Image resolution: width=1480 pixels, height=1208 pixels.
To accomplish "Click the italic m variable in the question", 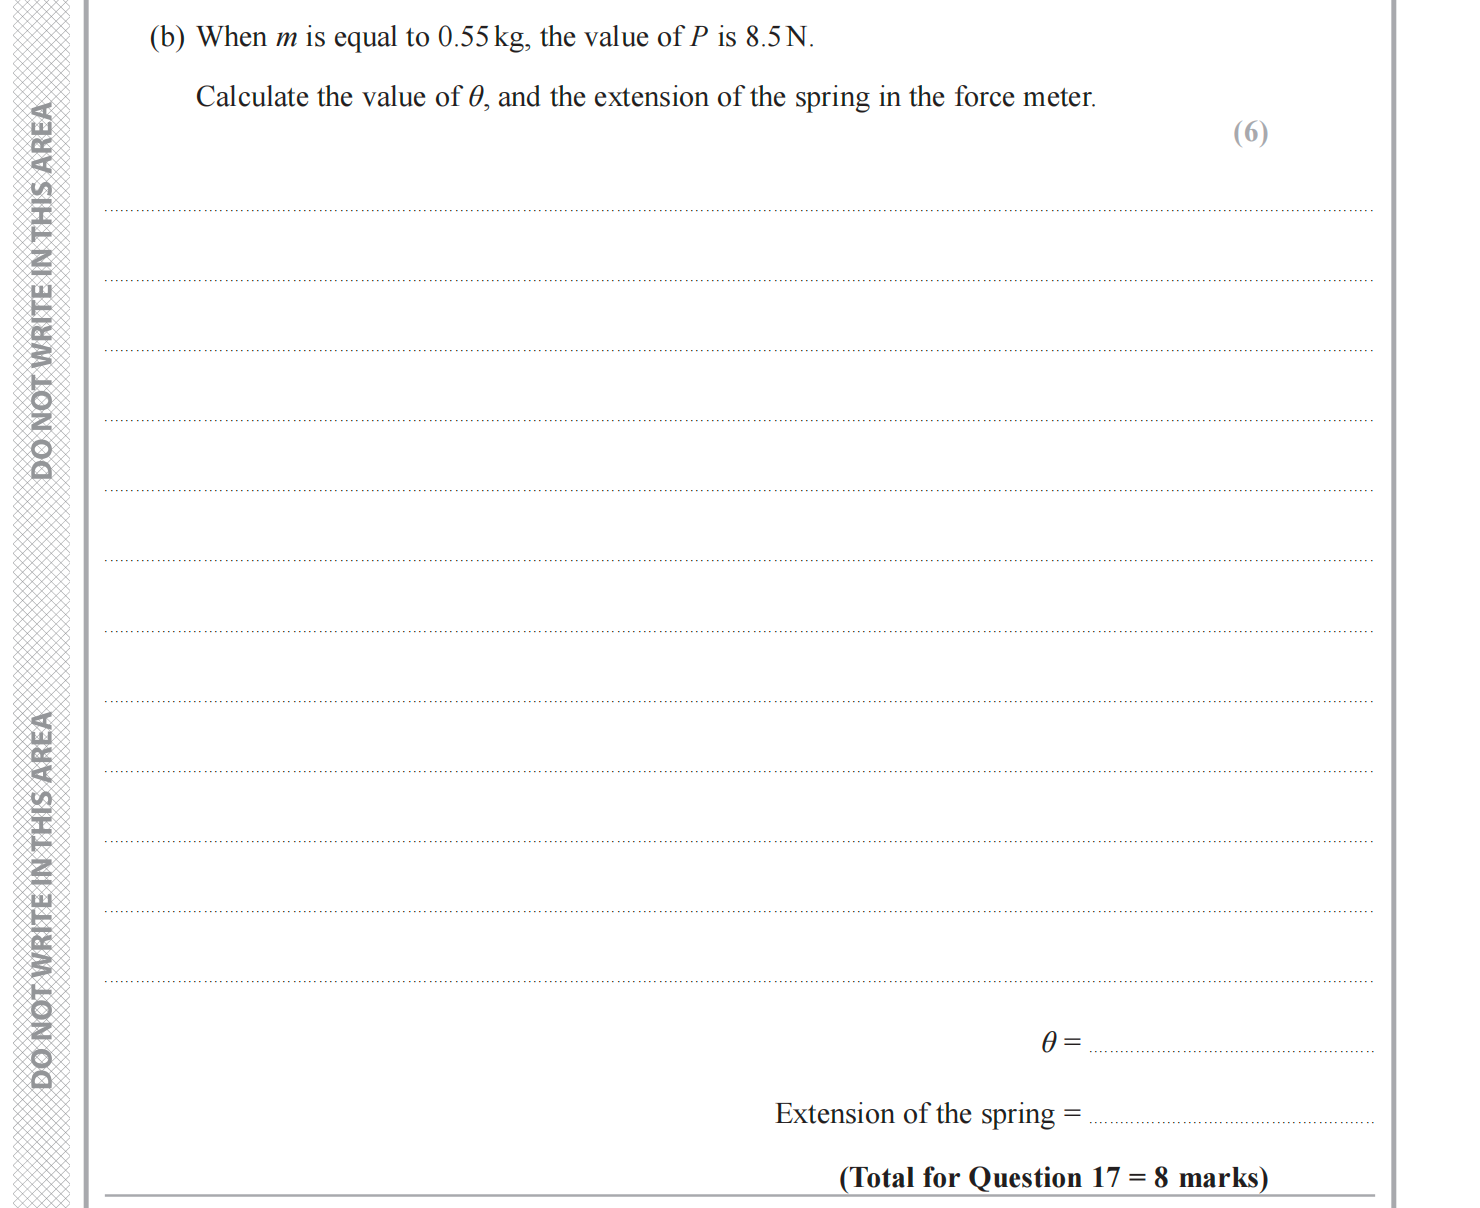I will click(x=287, y=38).
